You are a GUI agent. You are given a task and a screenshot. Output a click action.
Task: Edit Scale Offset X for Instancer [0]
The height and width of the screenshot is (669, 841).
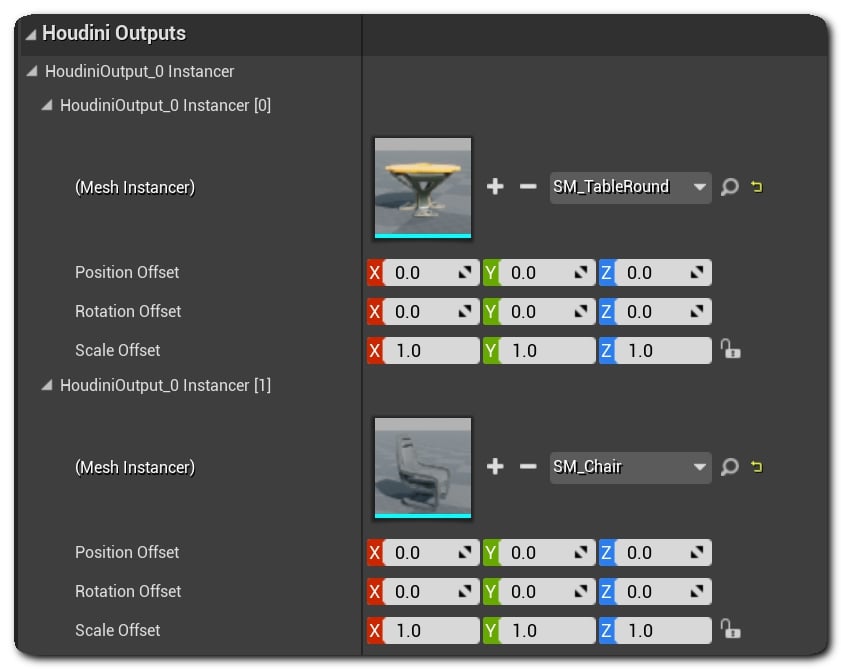[431, 350]
